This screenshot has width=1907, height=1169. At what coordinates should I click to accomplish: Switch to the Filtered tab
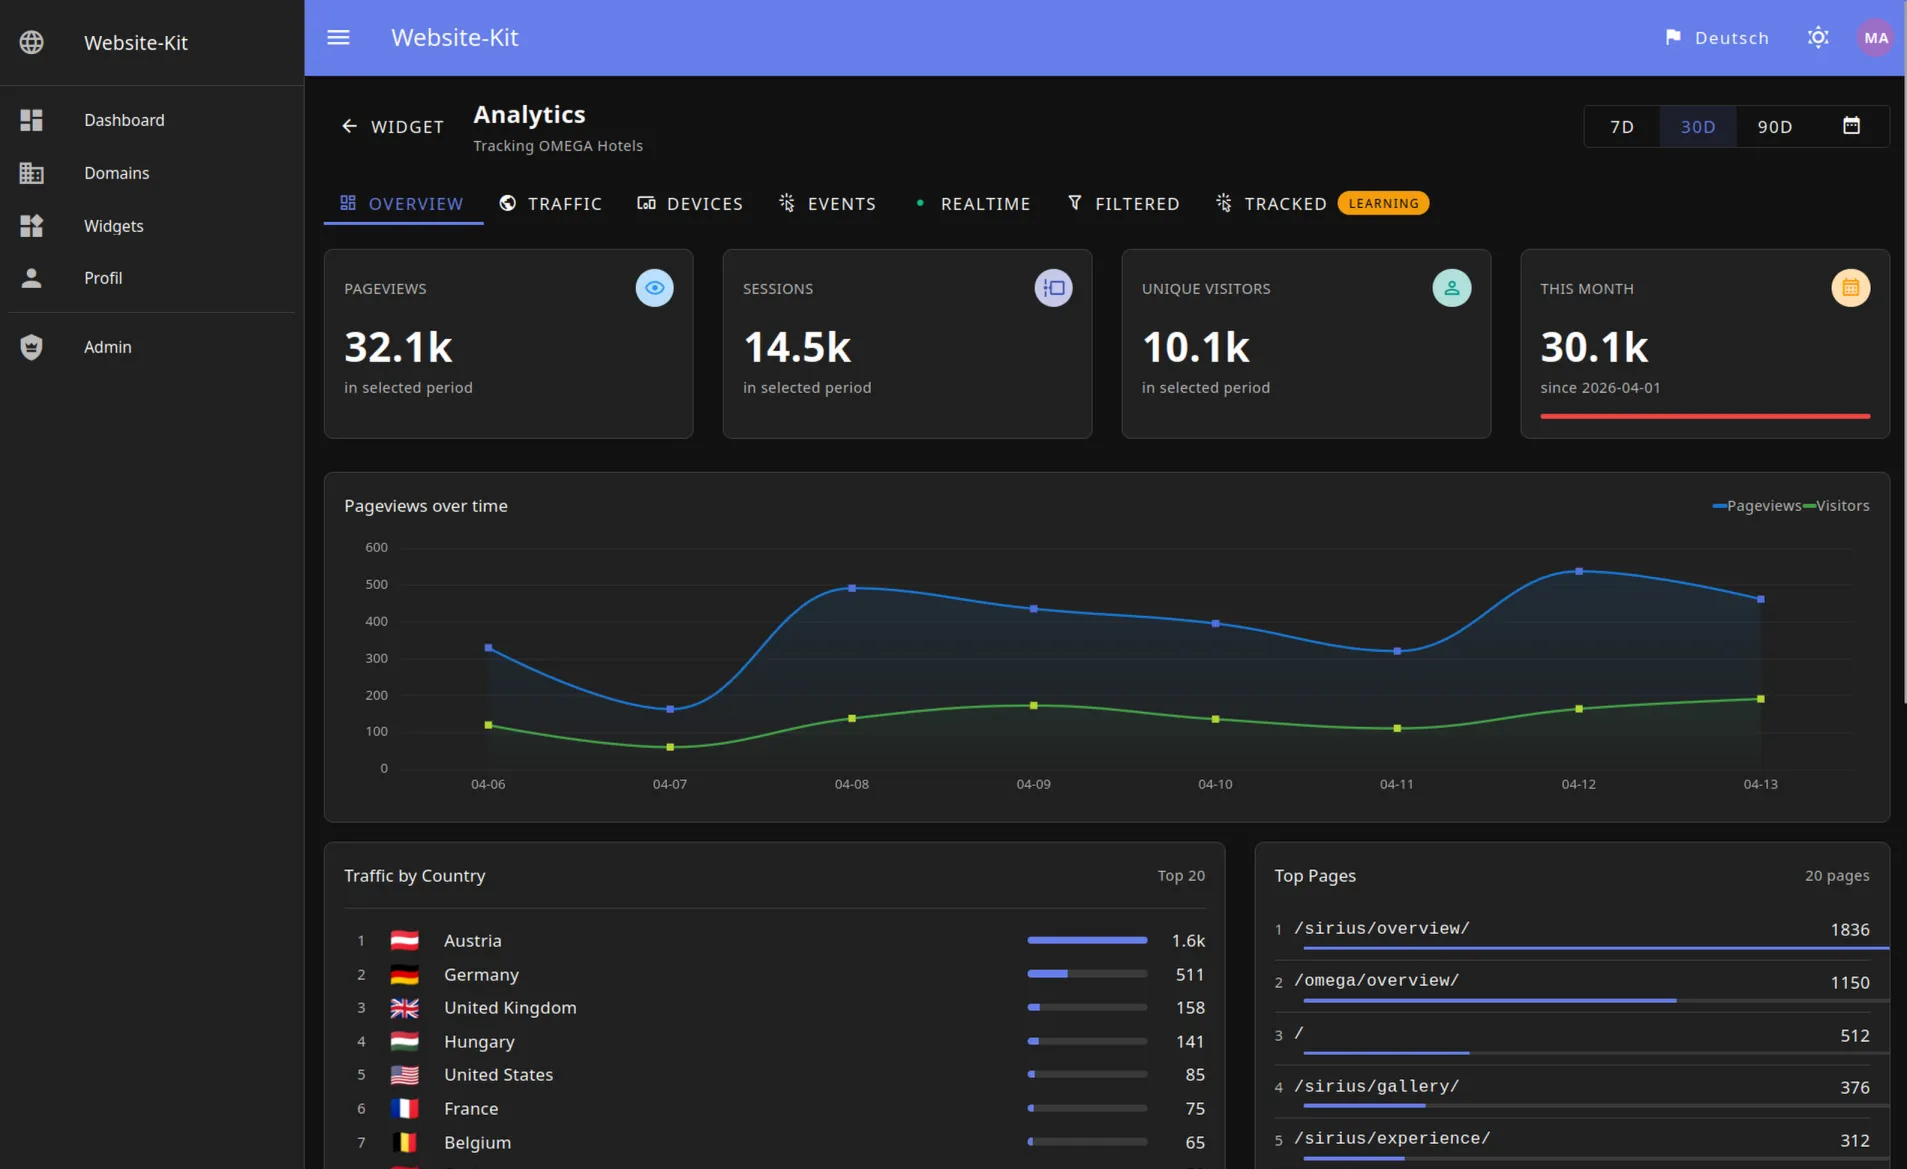pyautogui.click(x=1123, y=203)
